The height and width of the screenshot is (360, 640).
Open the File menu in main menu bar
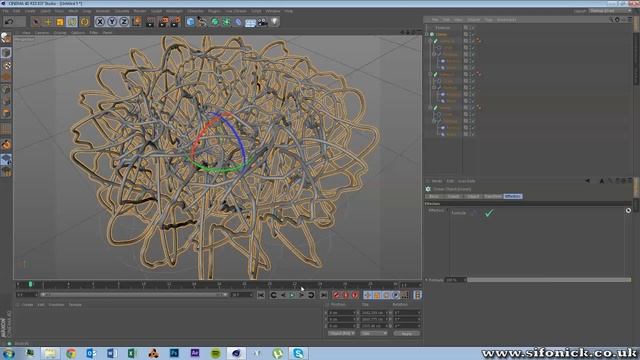point(6,11)
